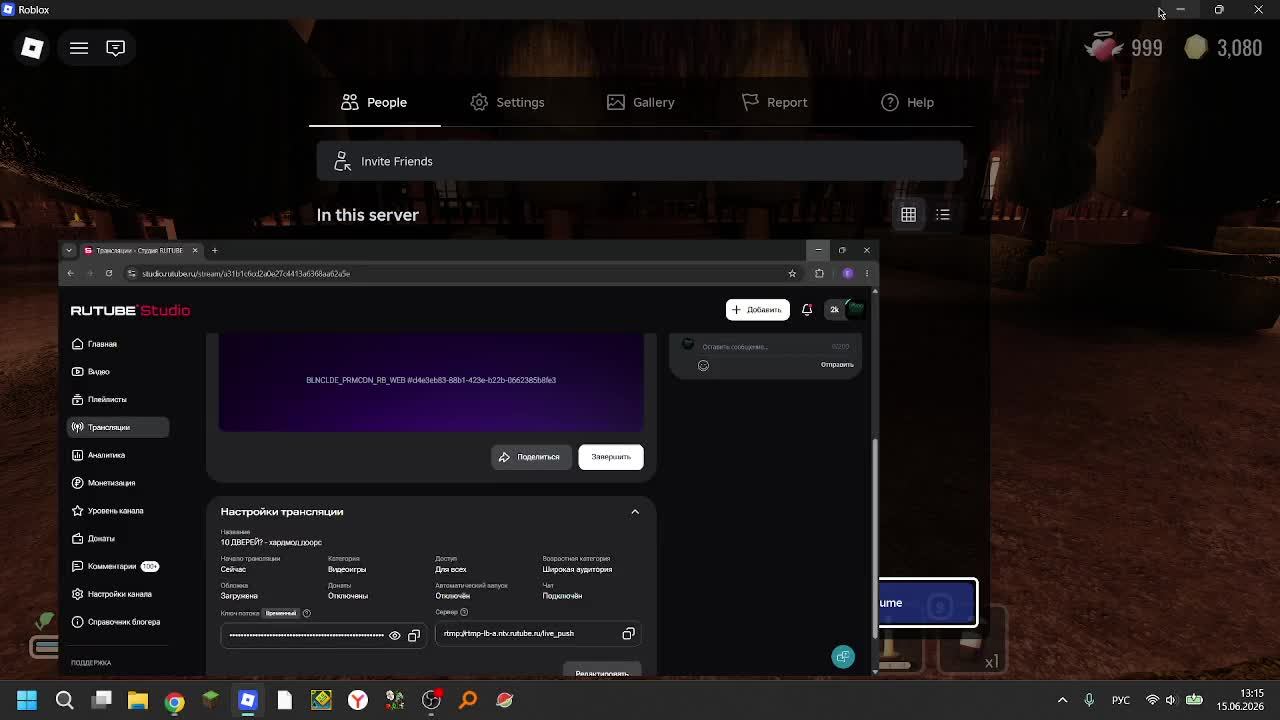Open Yandex Browser from the taskbar
The image size is (1280, 720).
(357, 700)
